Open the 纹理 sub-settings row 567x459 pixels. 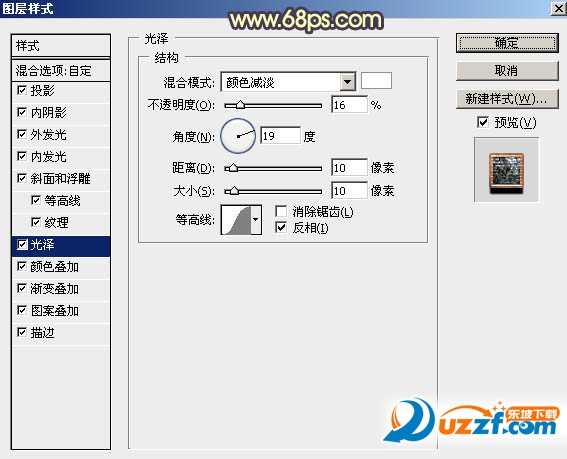61,222
